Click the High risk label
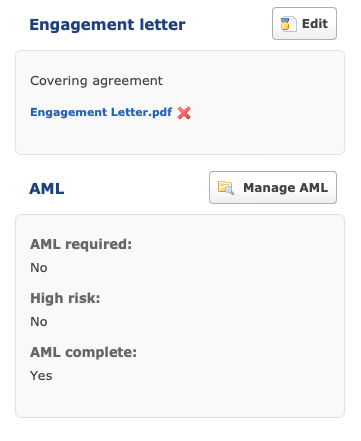This screenshot has width=361, height=441. [x=65, y=298]
